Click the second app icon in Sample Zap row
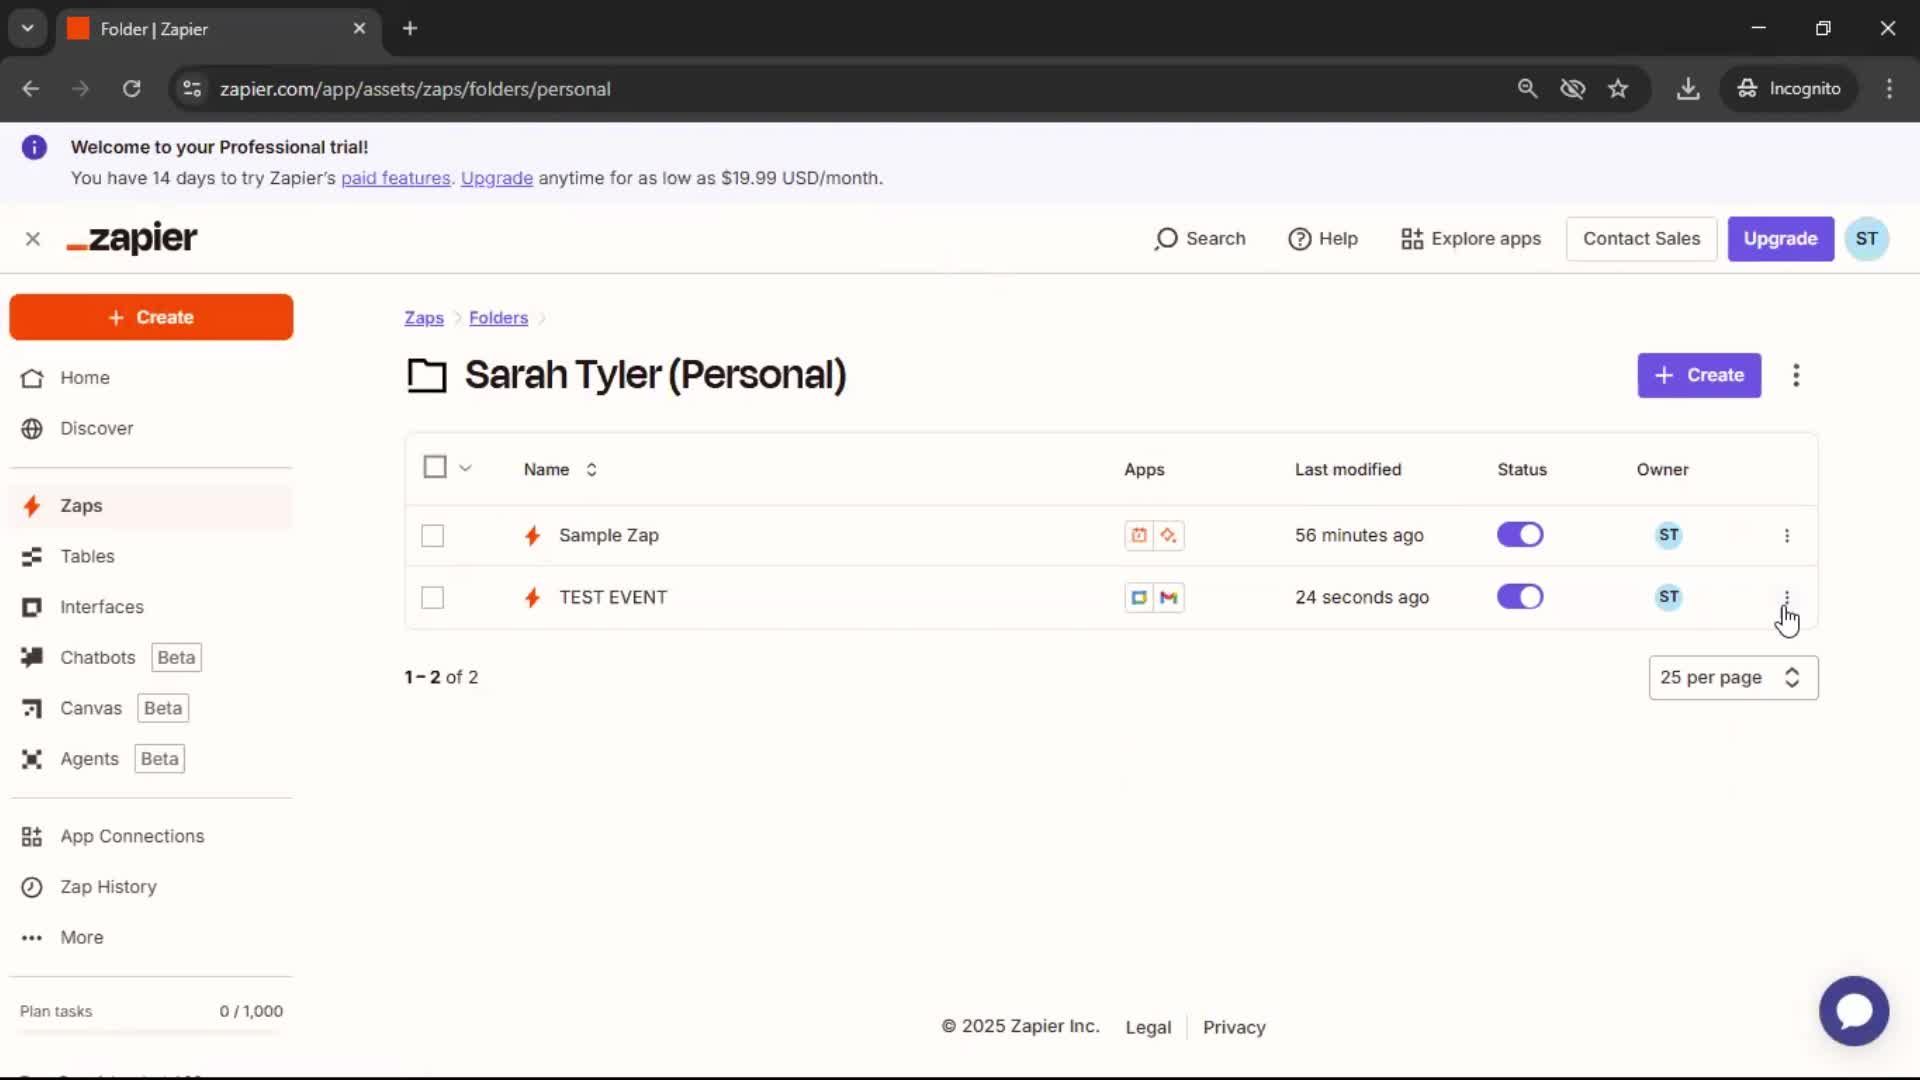 click(x=1169, y=535)
